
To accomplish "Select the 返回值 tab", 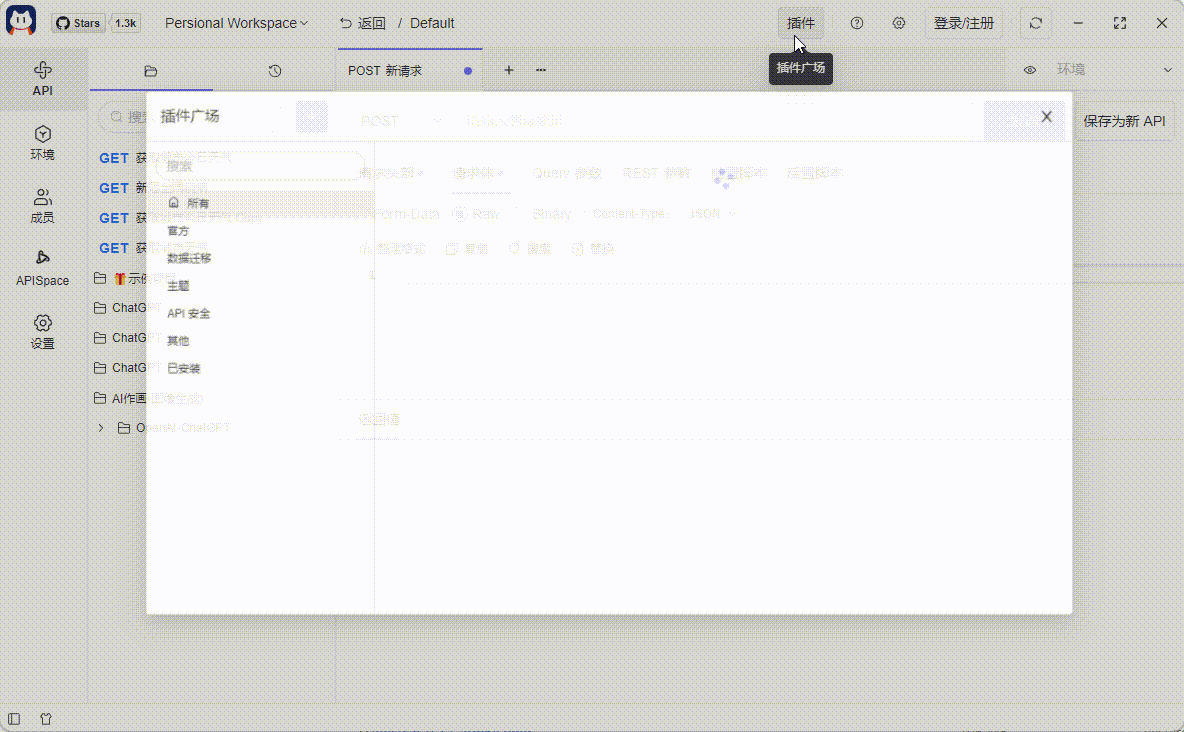I will 379,419.
